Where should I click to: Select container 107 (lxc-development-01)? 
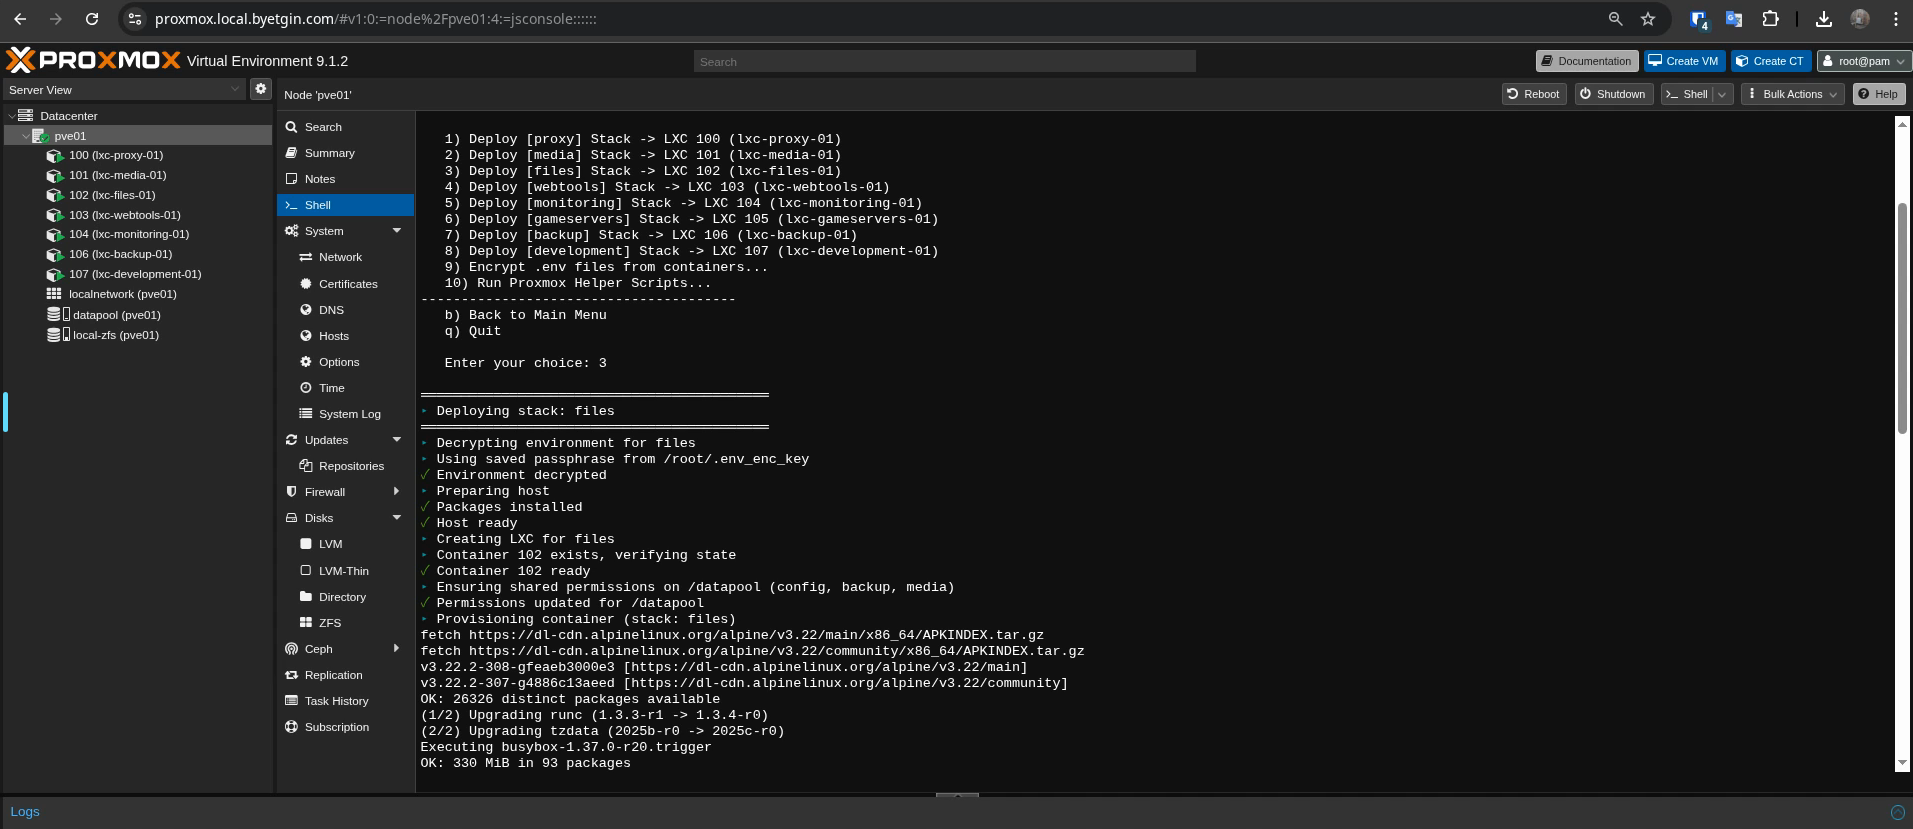(134, 274)
